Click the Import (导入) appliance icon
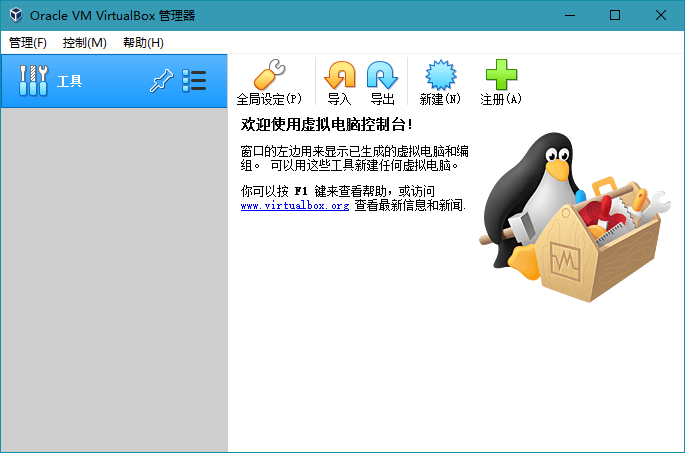This screenshot has height=453, width=685. (340, 78)
